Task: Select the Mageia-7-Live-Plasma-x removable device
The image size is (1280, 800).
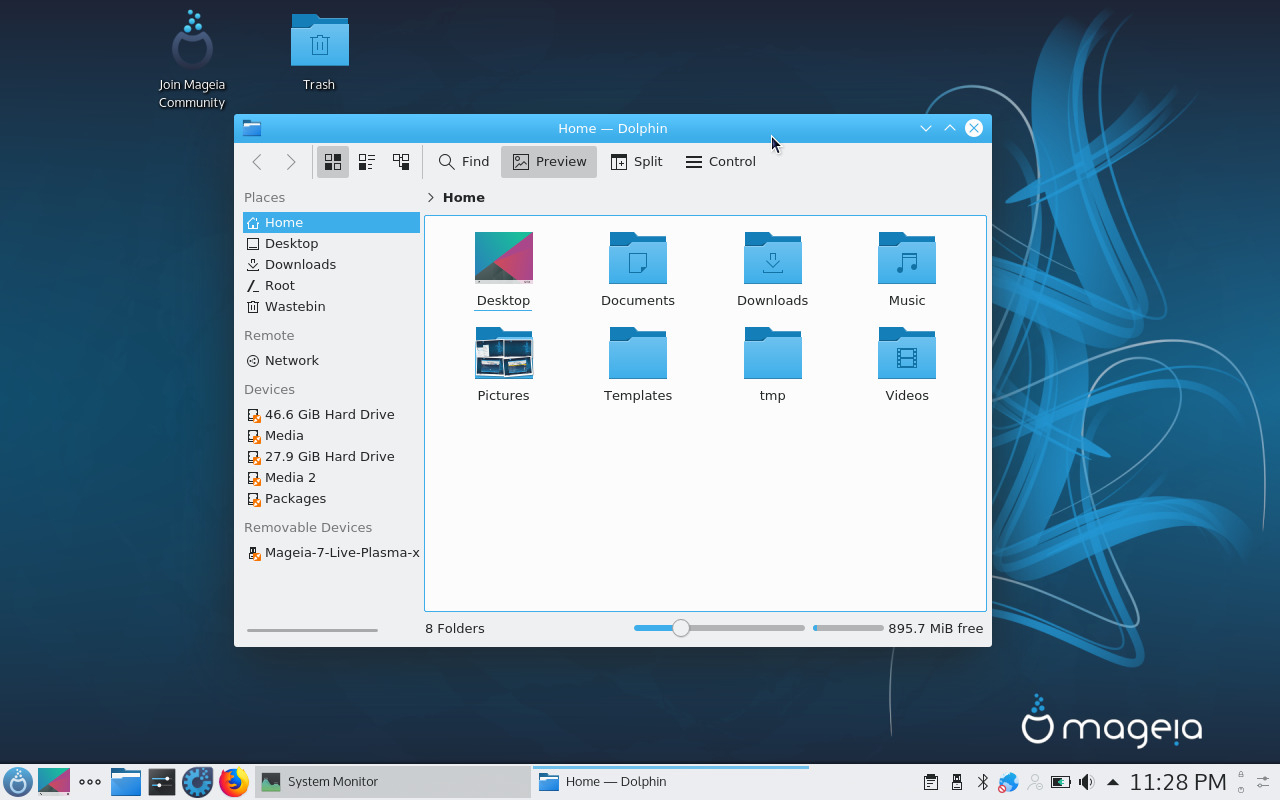Action: [x=331, y=553]
